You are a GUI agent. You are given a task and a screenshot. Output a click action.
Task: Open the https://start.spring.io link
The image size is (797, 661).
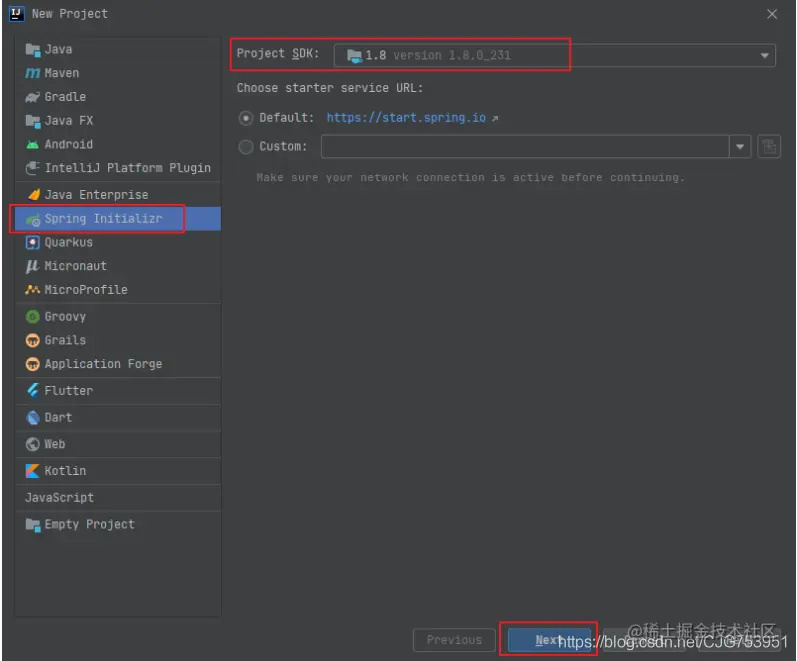[x=406, y=118]
